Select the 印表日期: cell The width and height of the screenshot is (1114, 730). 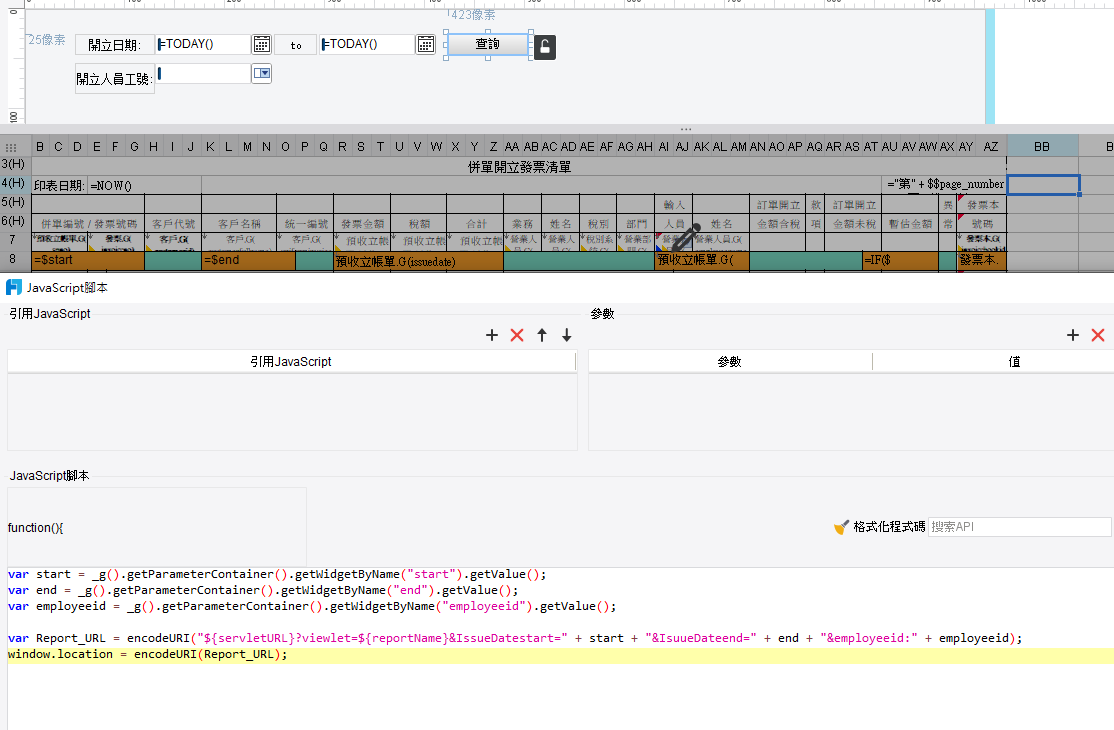coord(59,185)
